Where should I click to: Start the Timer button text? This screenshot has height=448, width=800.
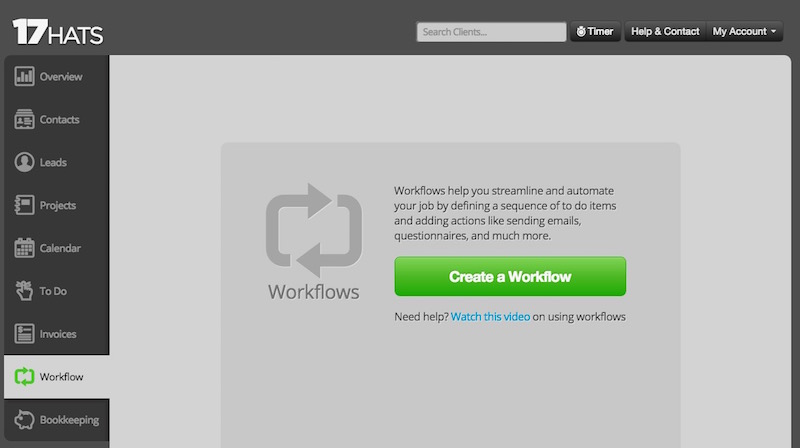click(600, 32)
